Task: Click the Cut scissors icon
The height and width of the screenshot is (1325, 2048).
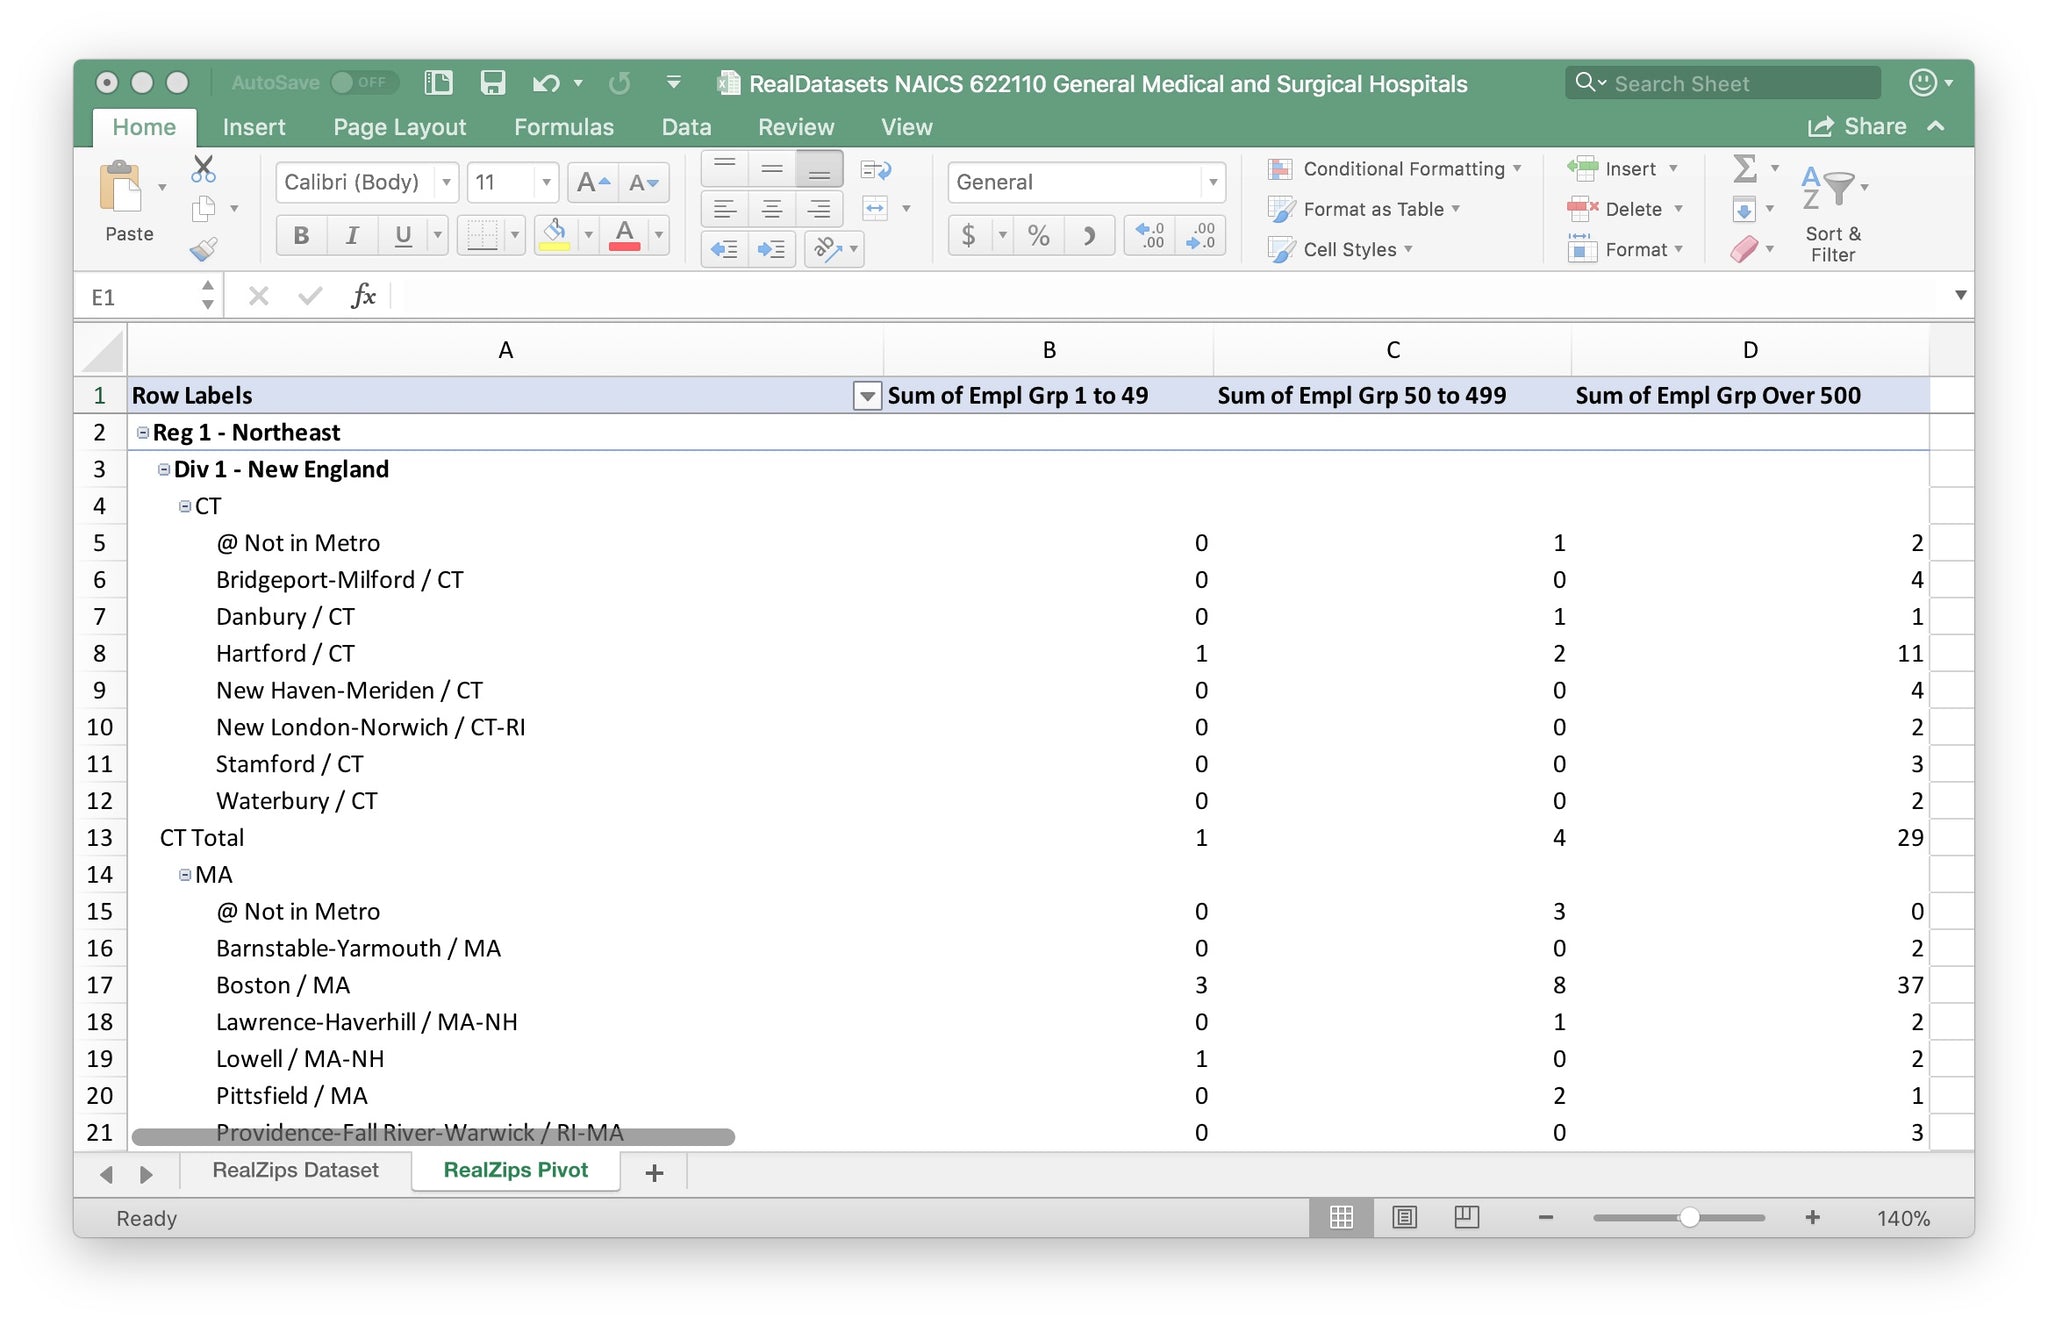Action: [x=203, y=168]
